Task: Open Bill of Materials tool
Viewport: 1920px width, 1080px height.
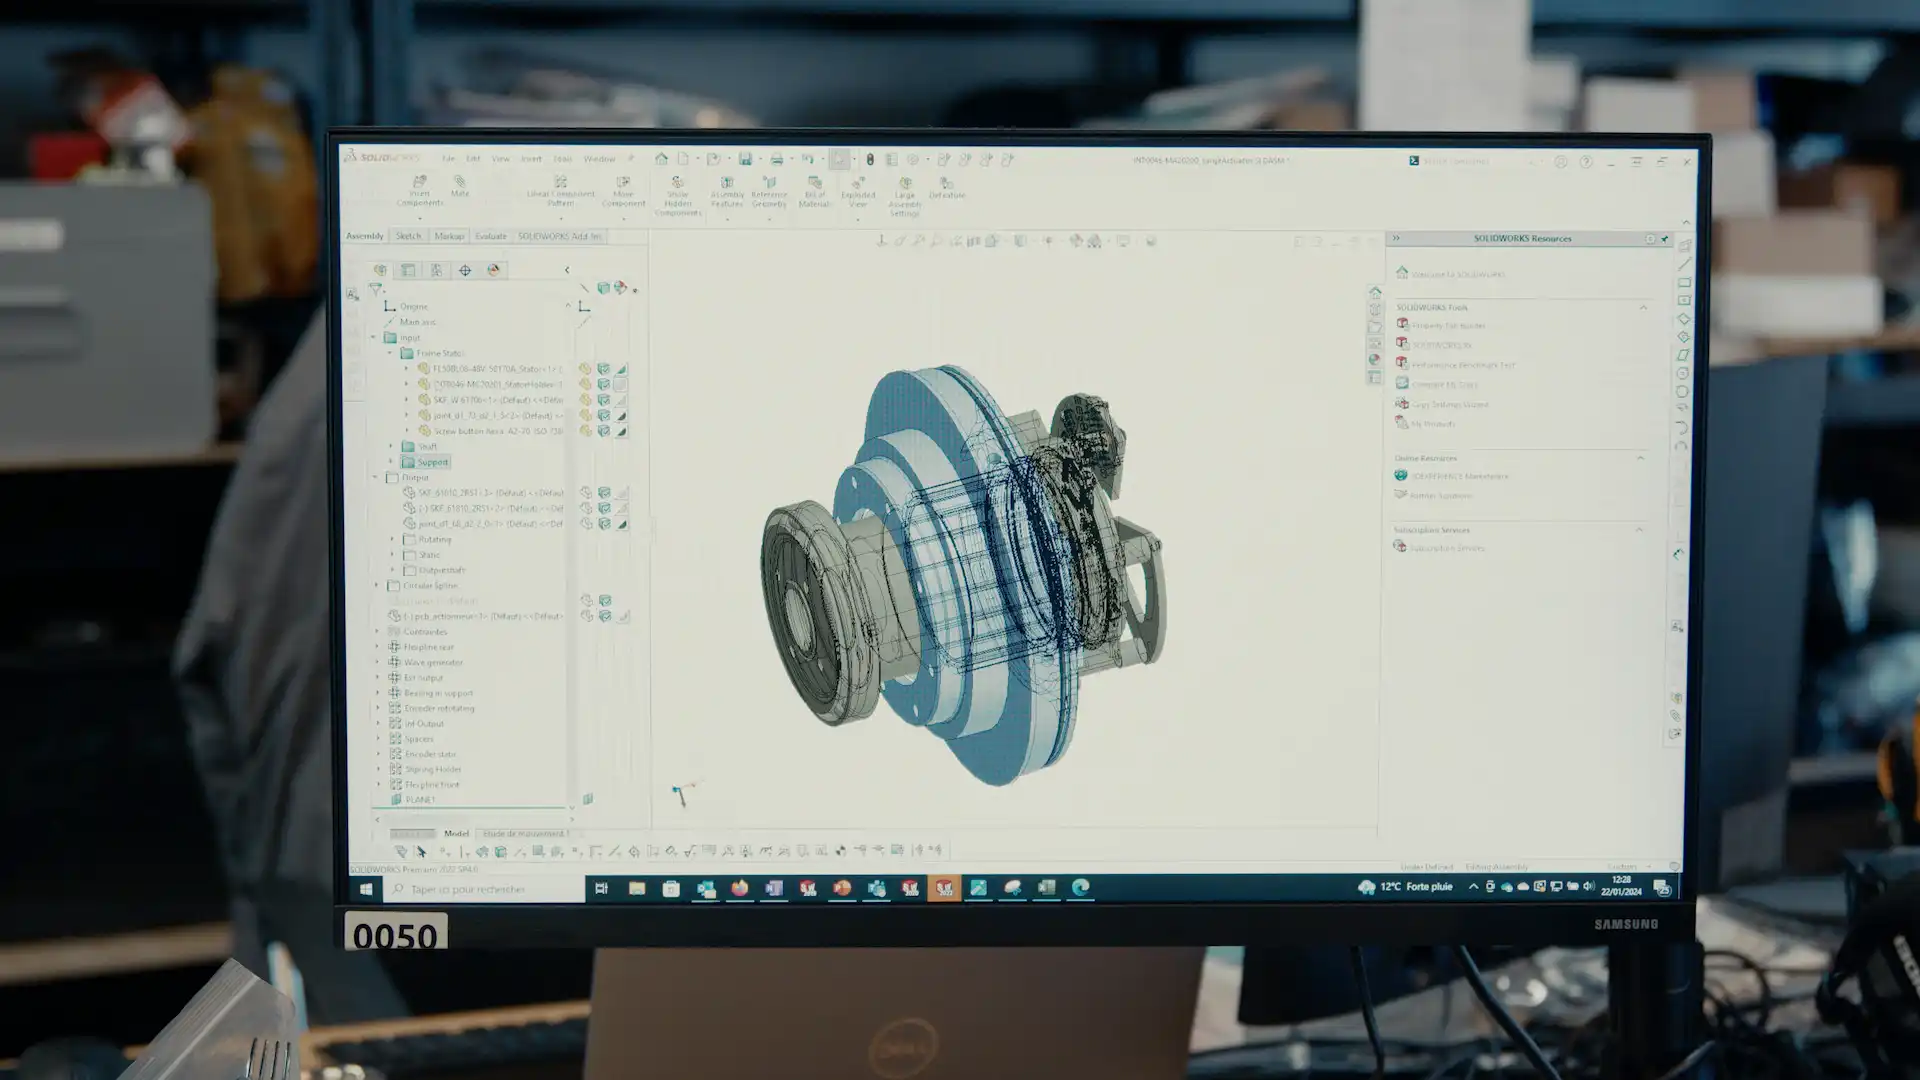Action: tap(815, 192)
